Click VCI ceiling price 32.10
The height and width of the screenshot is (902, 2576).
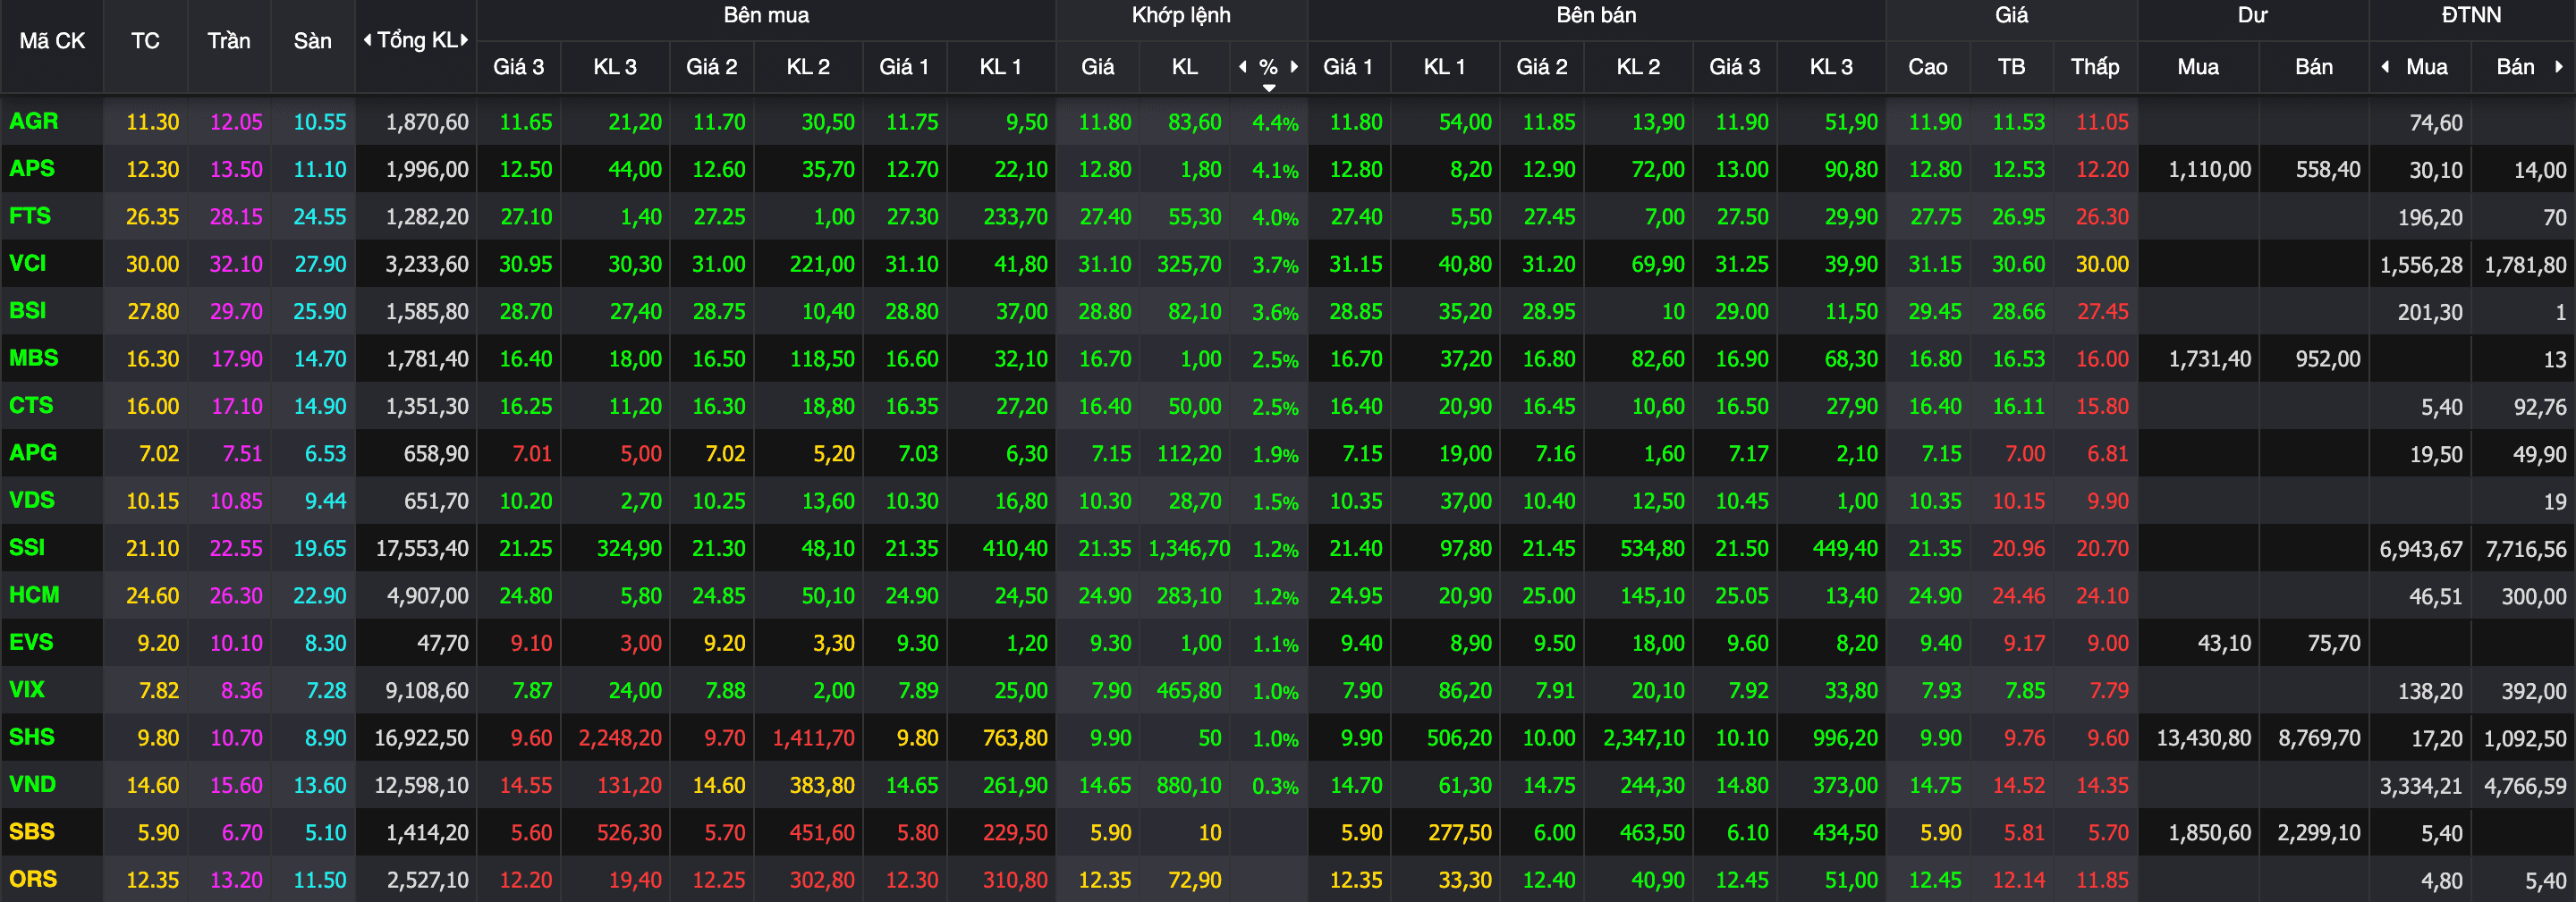coord(236,264)
